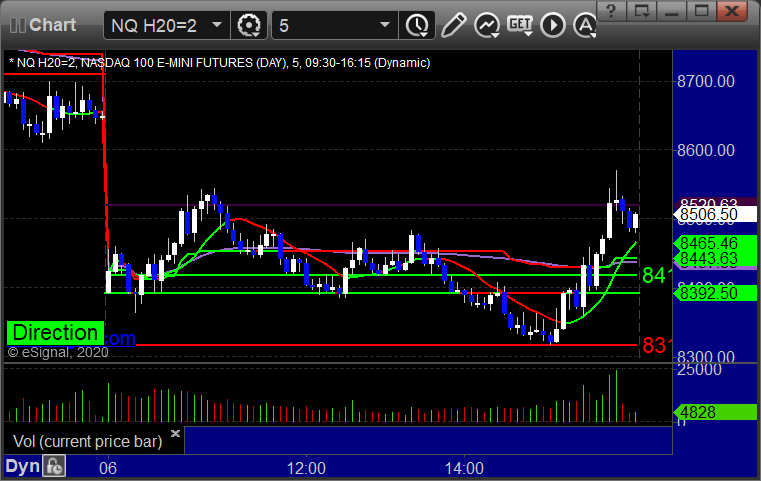This screenshot has height=481, width=761.
Task: Click the 8392.50 green price marker
Action: pos(708,293)
